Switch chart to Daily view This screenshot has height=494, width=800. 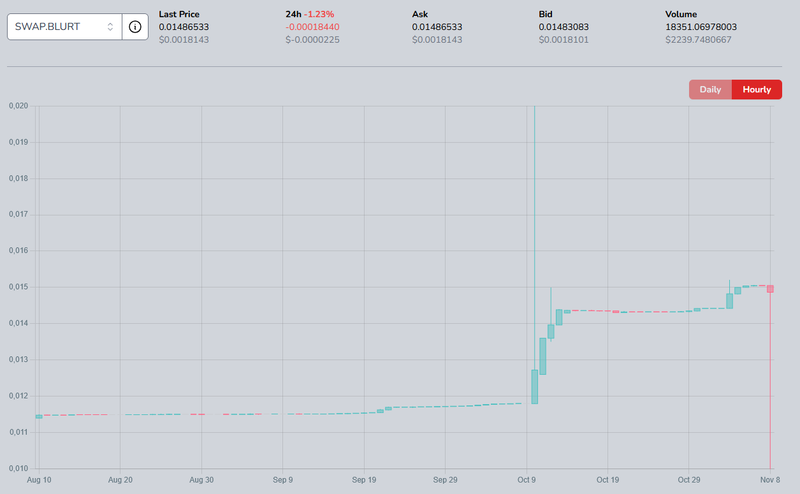[x=710, y=90]
